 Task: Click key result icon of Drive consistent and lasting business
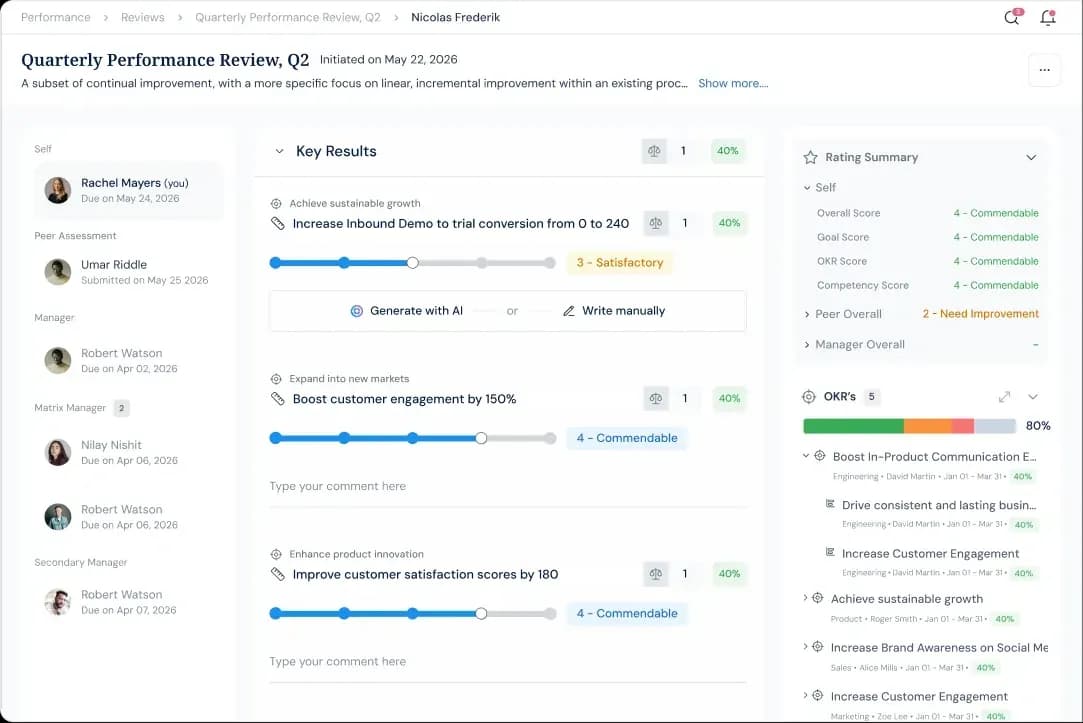(830, 504)
